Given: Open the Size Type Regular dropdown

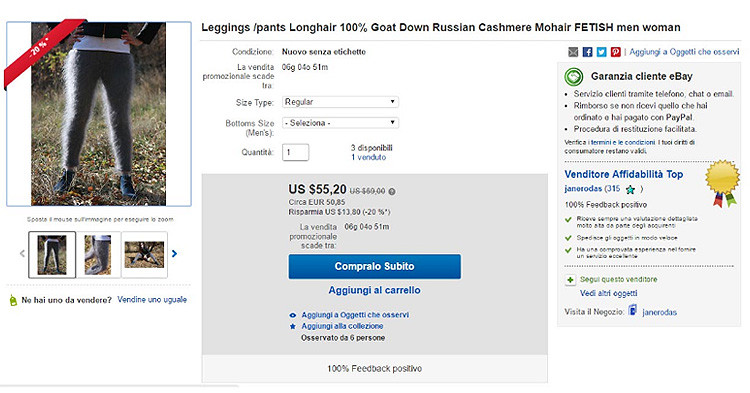Looking at the screenshot, I should (x=340, y=102).
